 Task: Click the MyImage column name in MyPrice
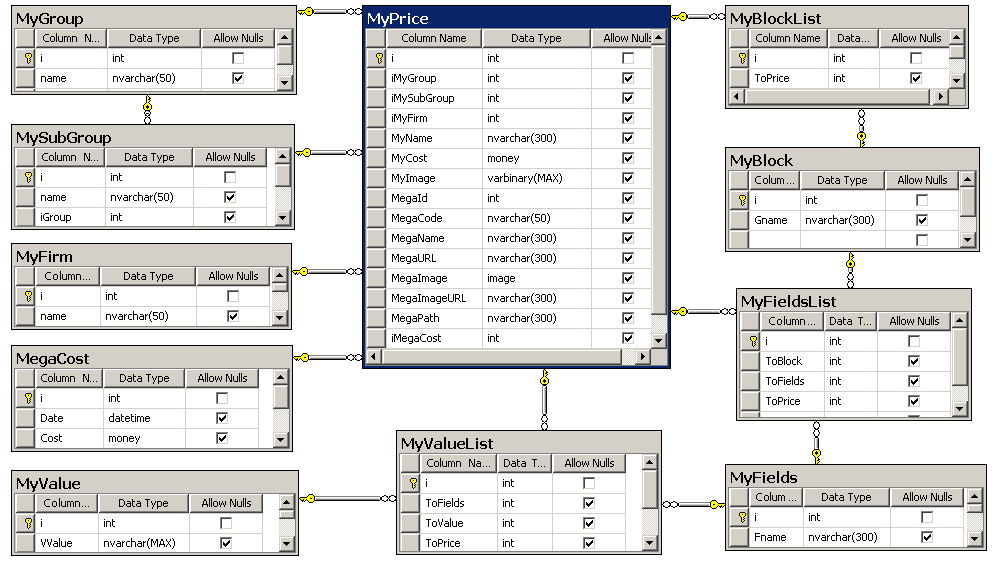point(413,178)
